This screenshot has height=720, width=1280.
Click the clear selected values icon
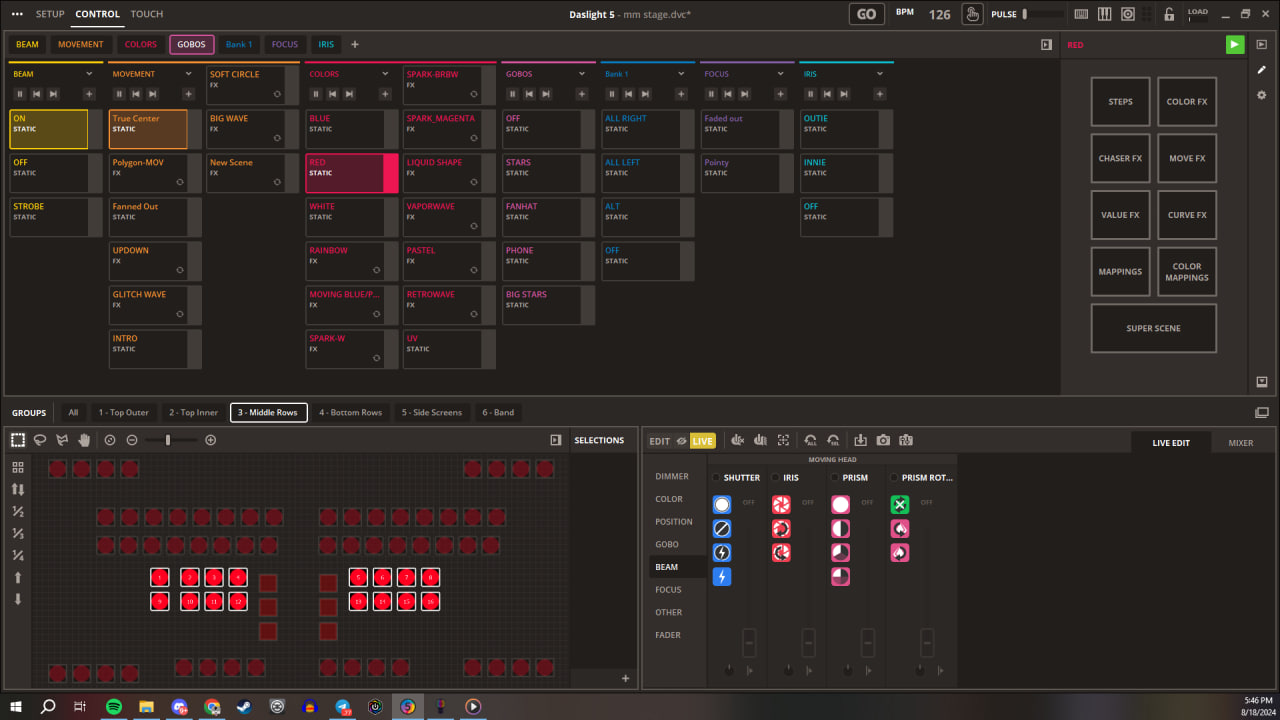834,440
